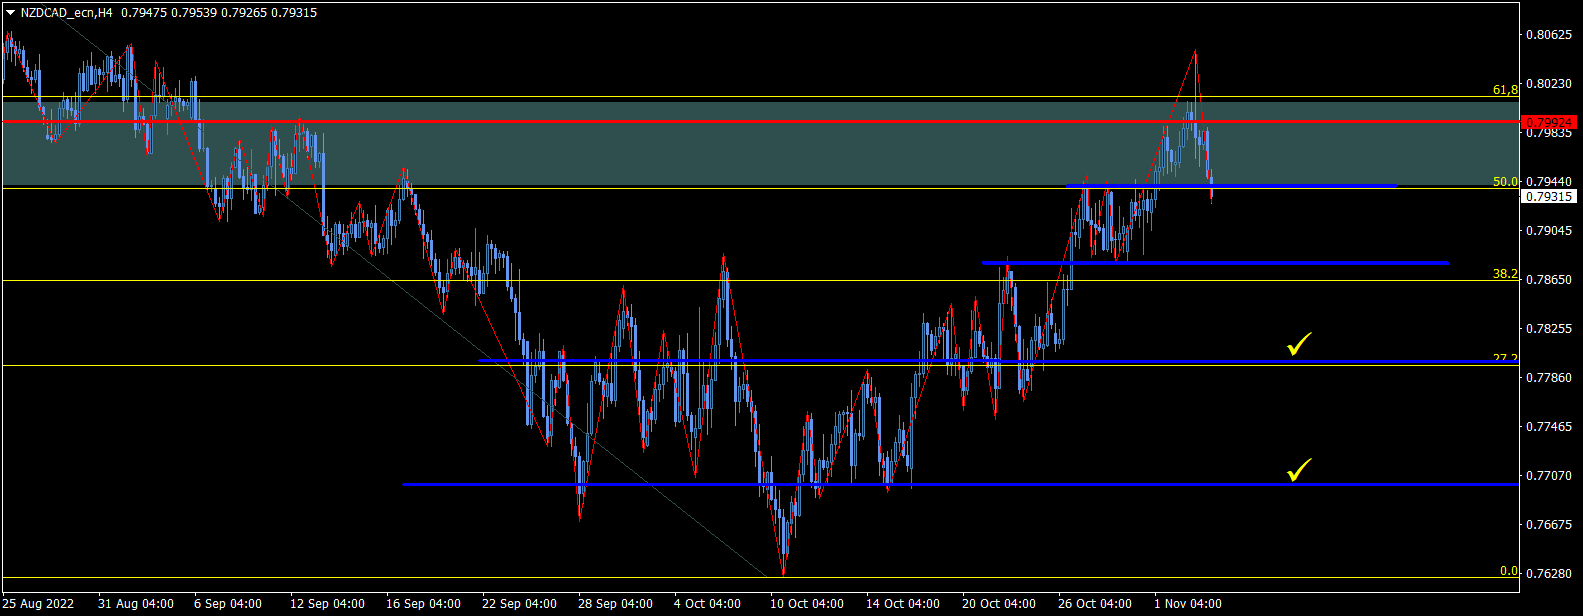Click the 0.77860 price axis label
The height and width of the screenshot is (616, 1583).
click(1549, 378)
